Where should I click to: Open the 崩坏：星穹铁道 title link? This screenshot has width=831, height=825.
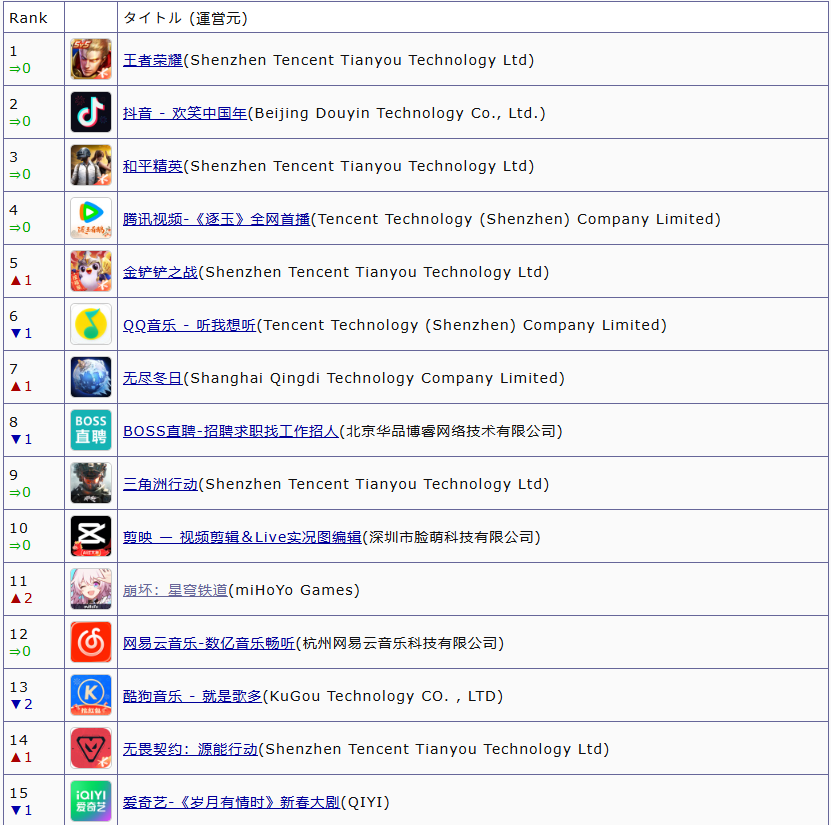click(175, 590)
